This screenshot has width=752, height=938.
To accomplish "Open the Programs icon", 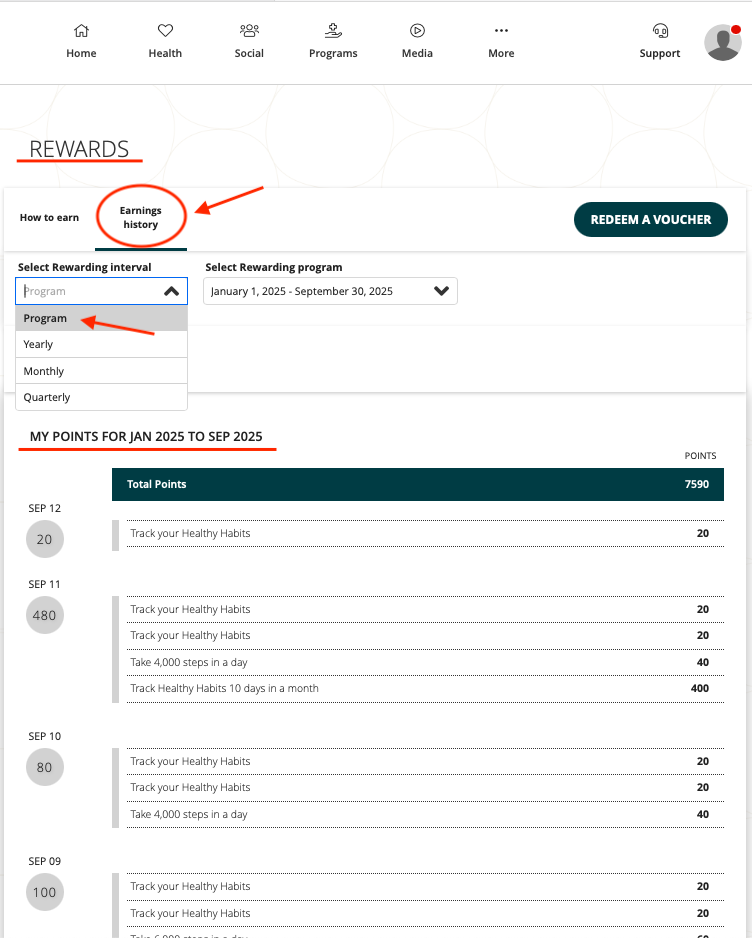I will tap(333, 32).
